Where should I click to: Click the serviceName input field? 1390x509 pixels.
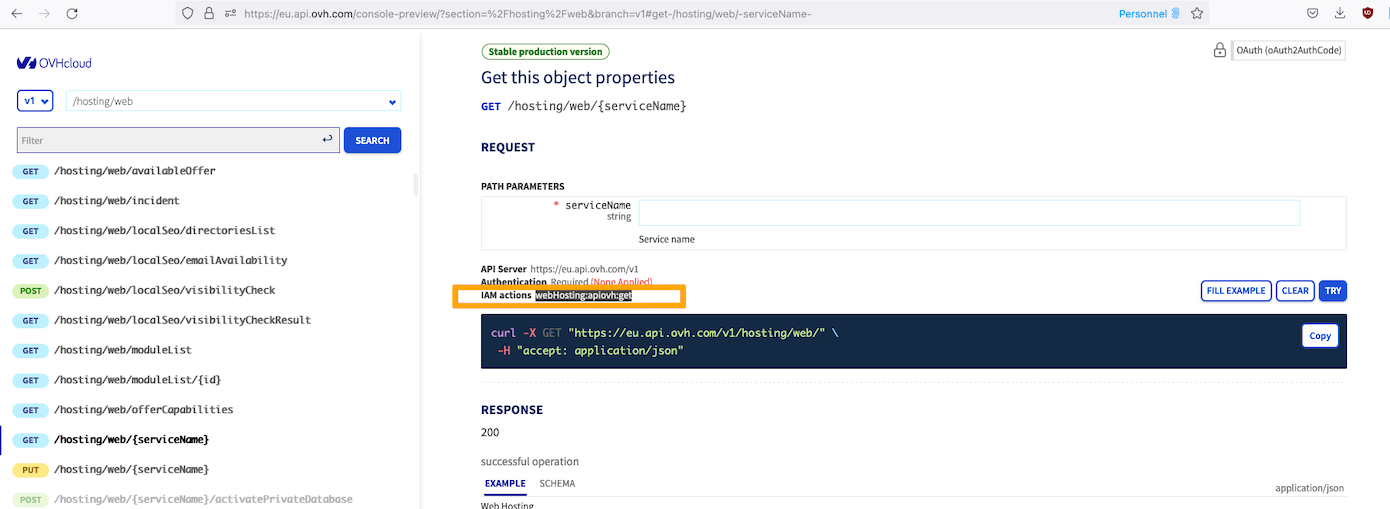click(x=969, y=213)
